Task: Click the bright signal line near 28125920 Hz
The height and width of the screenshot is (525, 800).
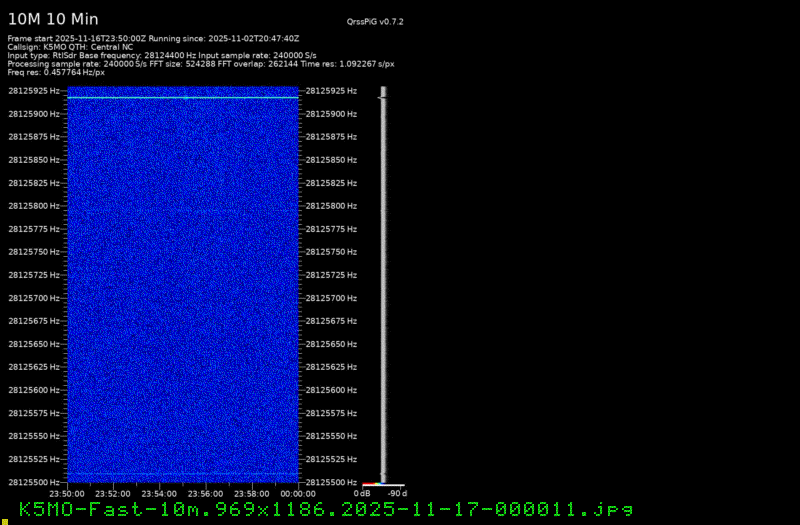Action: point(183,97)
